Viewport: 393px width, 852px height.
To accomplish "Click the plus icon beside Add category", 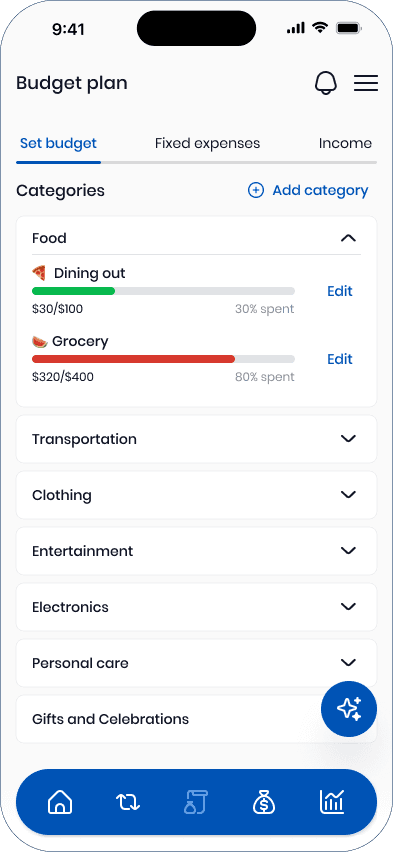I will 255,190.
